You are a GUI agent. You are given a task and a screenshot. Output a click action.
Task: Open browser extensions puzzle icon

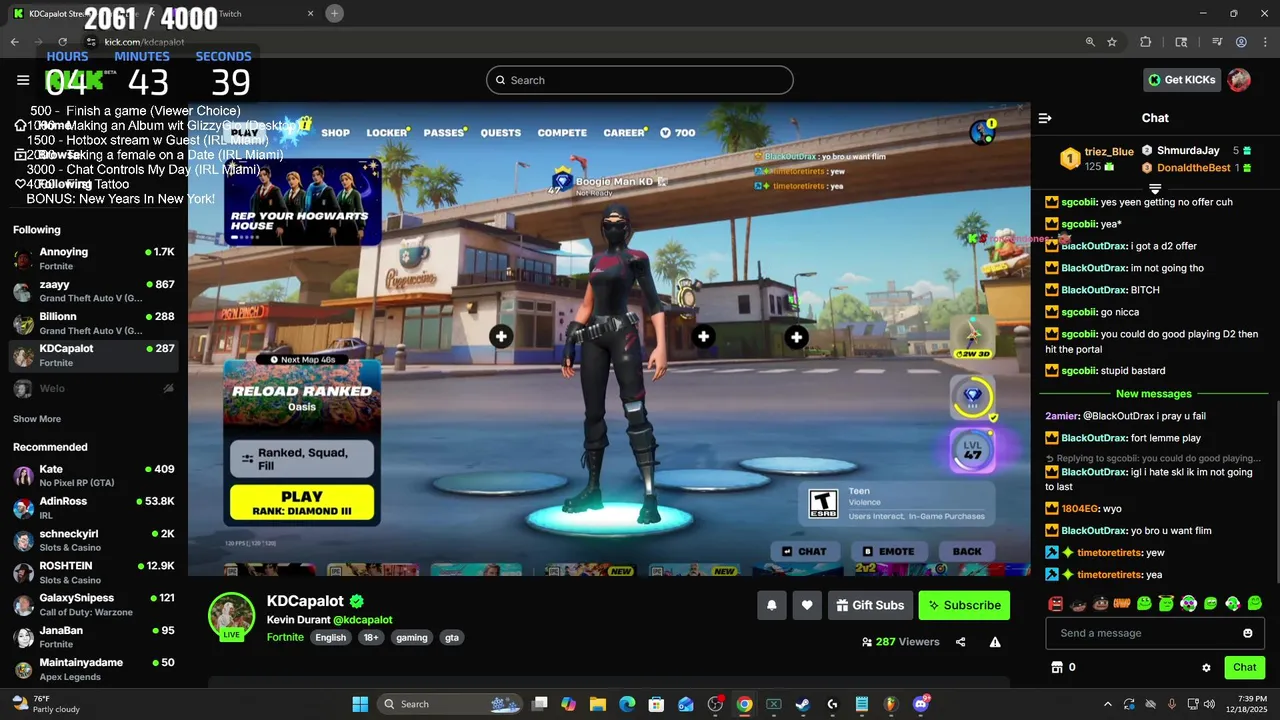click(1146, 42)
